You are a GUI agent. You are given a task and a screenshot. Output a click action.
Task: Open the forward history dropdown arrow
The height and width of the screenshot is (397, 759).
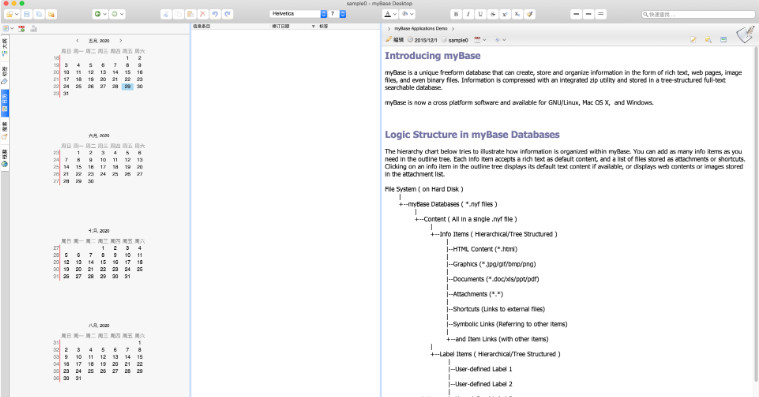[121, 14]
